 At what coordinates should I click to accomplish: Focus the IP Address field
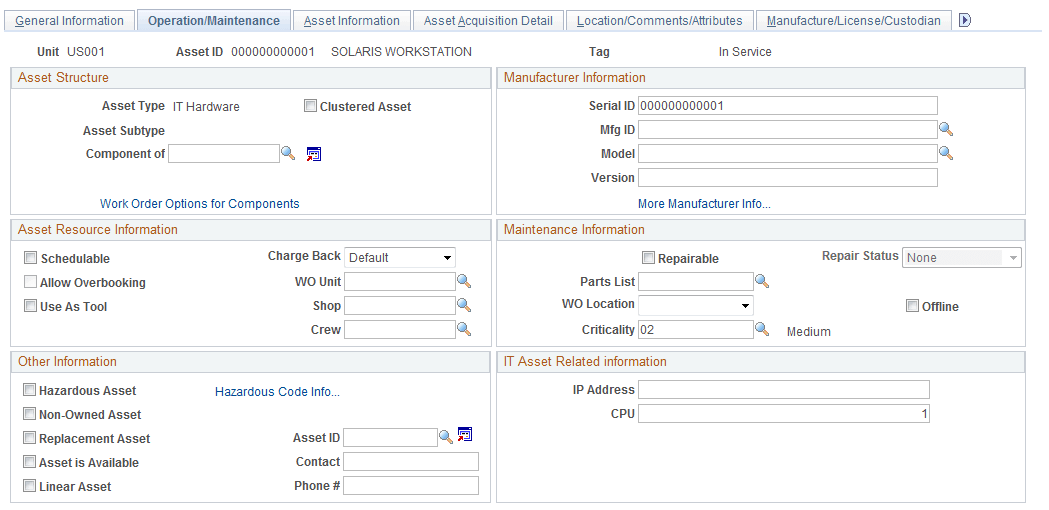pos(784,390)
